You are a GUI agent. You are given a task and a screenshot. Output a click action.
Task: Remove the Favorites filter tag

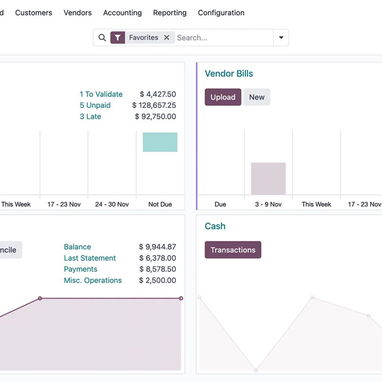tap(167, 38)
